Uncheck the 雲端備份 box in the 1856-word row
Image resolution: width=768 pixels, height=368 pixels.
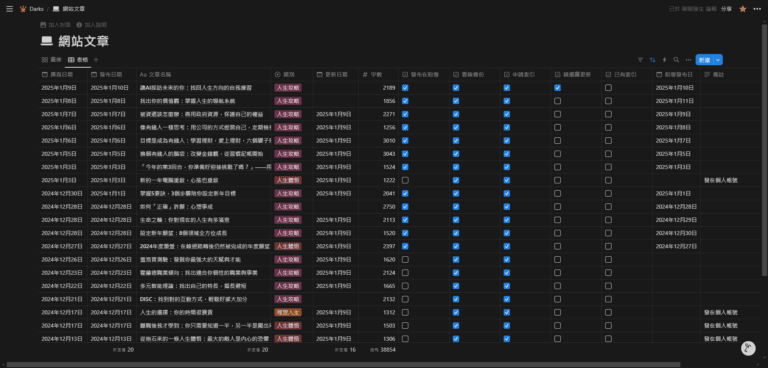coord(456,101)
